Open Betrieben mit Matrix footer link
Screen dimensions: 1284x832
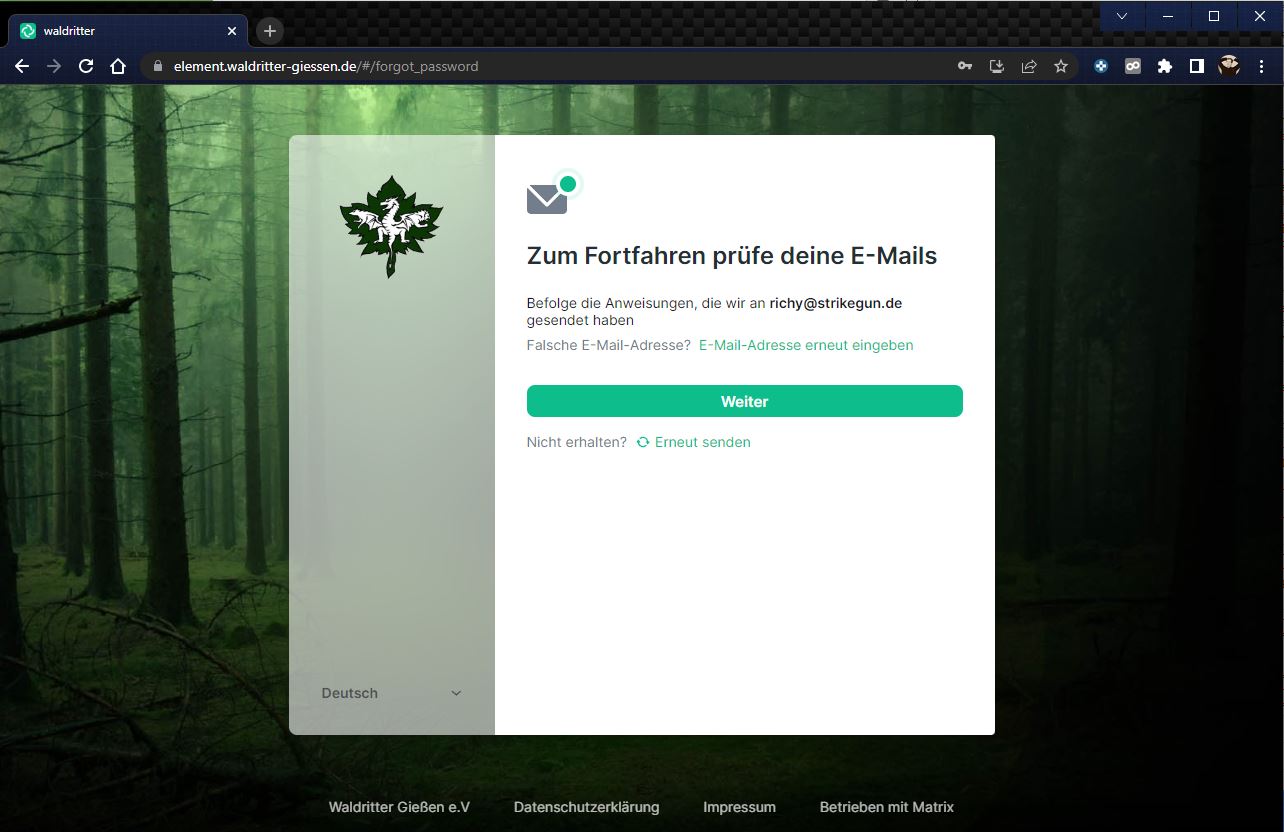tap(886, 807)
